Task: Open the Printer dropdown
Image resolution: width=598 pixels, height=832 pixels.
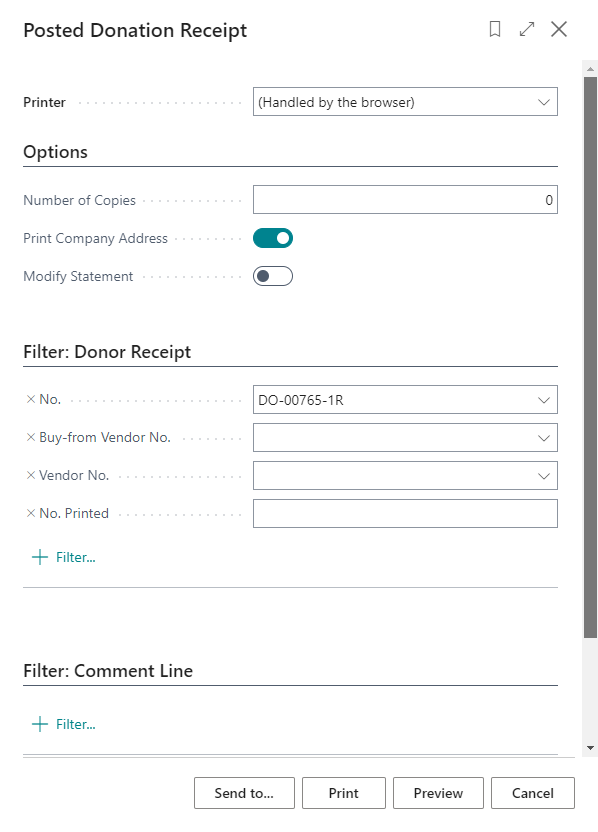Action: tap(543, 101)
